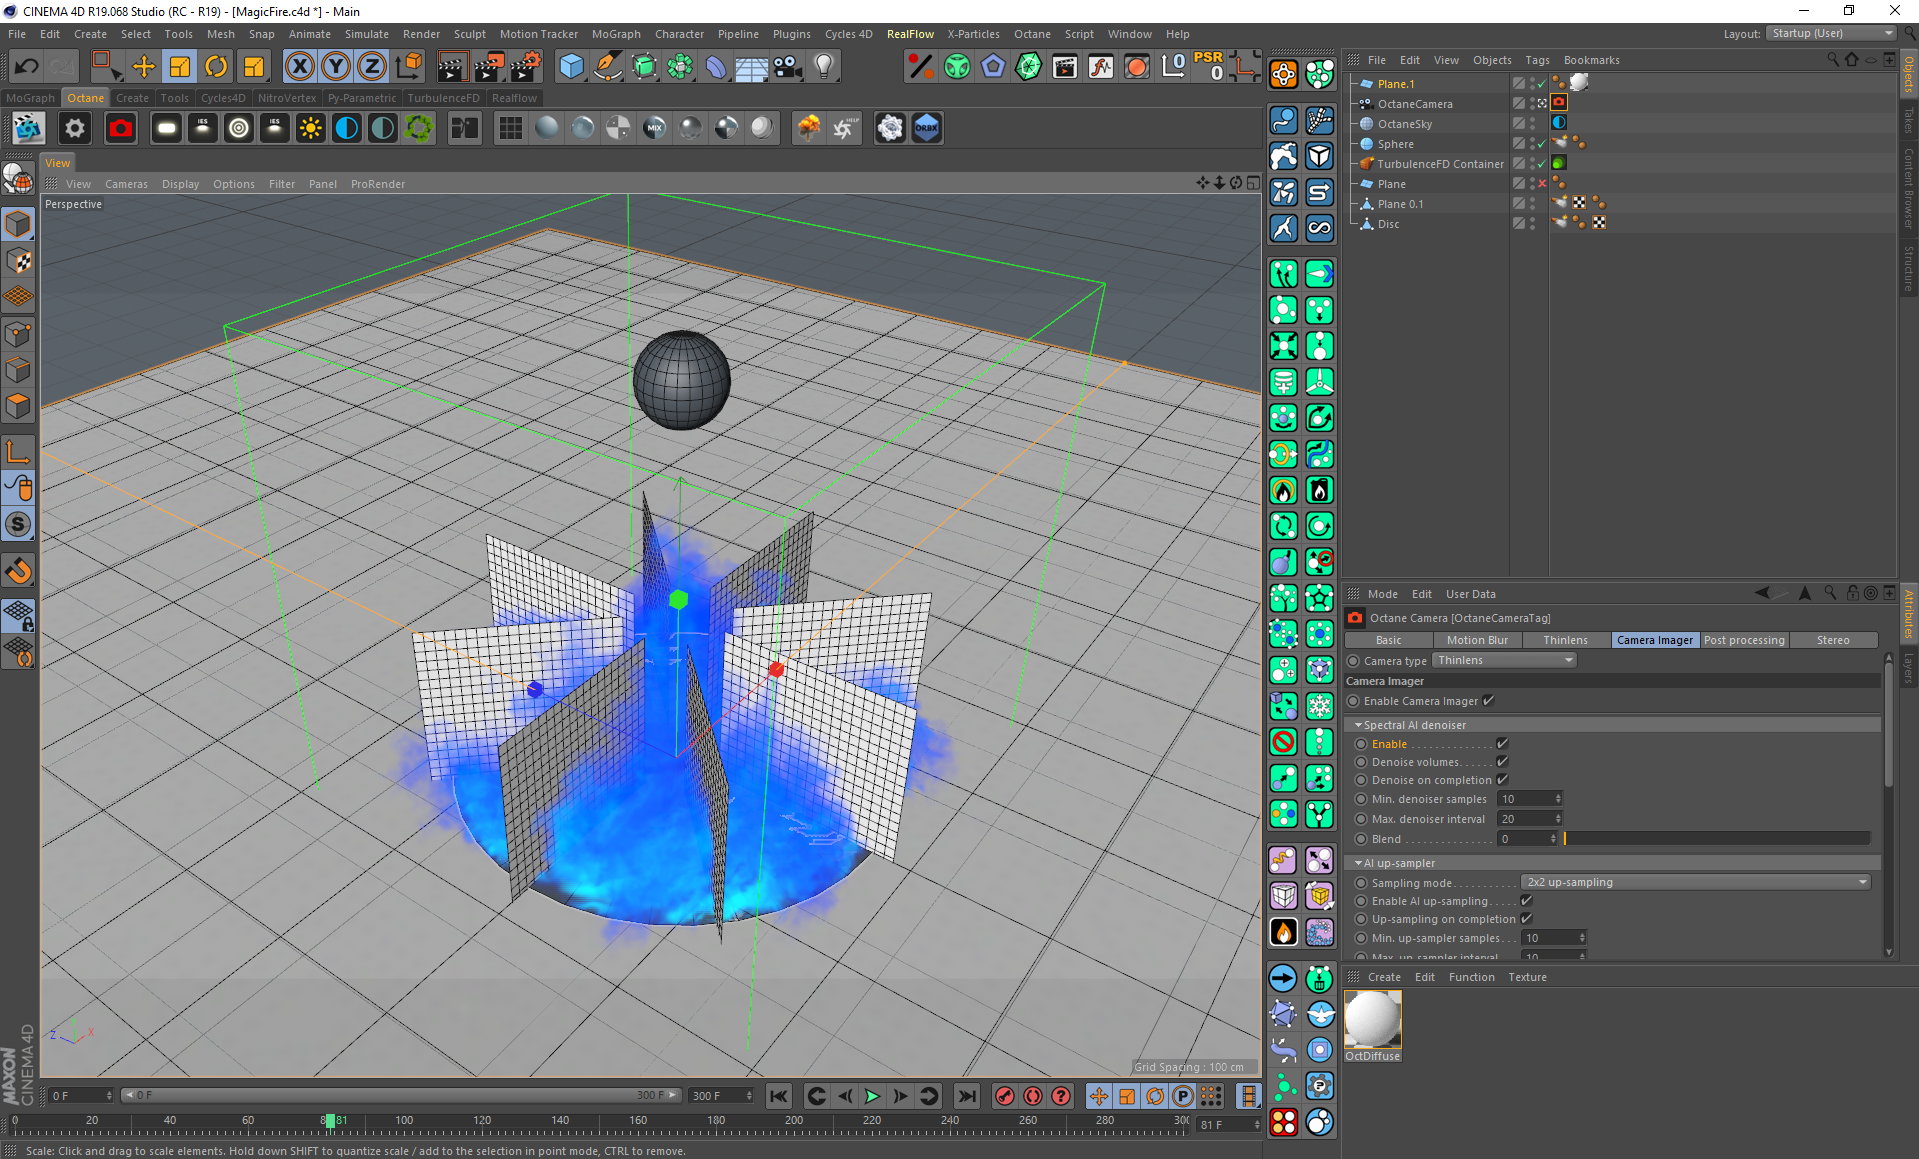The height and width of the screenshot is (1159, 1919).
Task: Add a Cube primitive object
Action: [x=571, y=67]
